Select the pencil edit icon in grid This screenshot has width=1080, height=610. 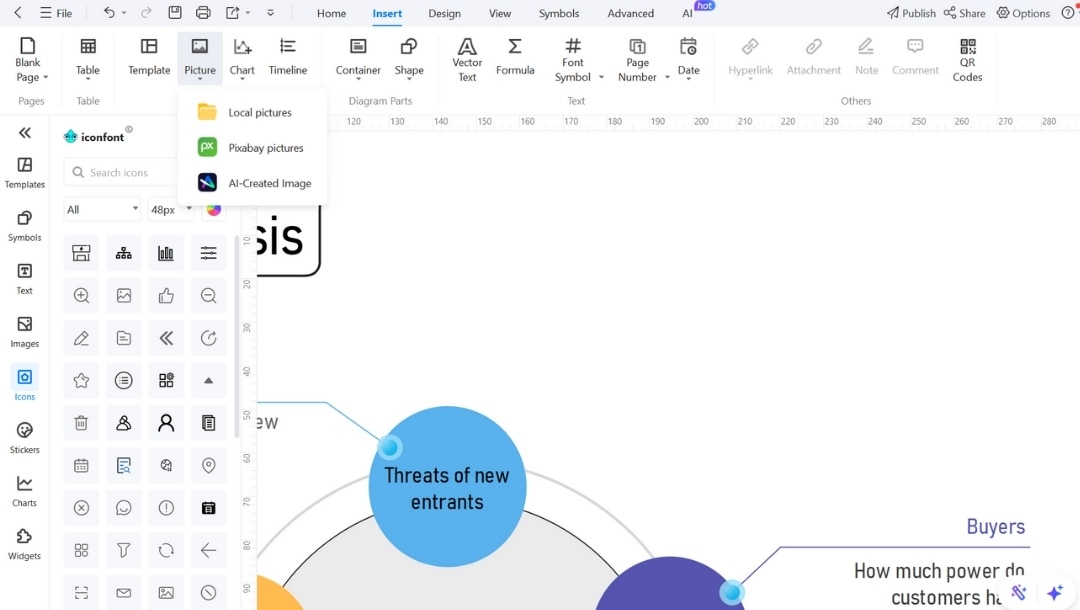pyautogui.click(x=81, y=338)
